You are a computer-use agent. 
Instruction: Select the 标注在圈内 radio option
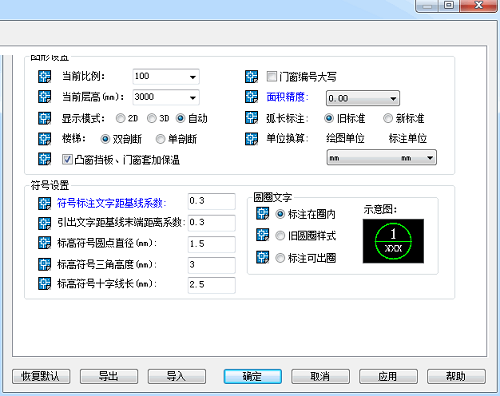[280, 214]
